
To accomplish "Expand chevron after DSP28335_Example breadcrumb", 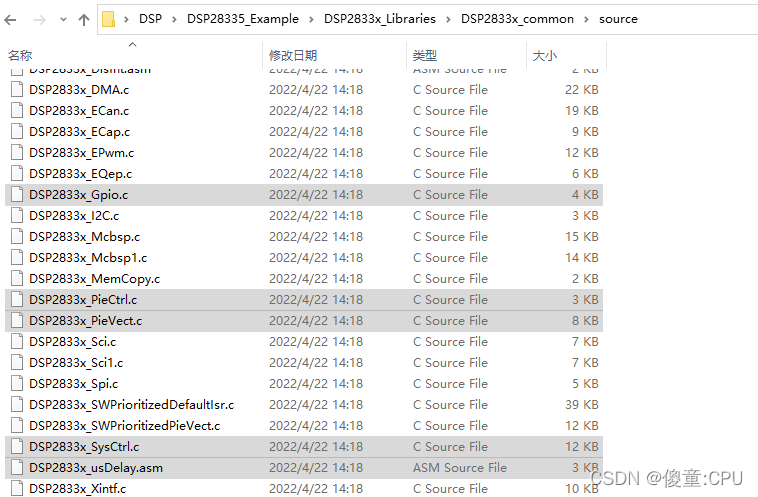I will [x=311, y=19].
